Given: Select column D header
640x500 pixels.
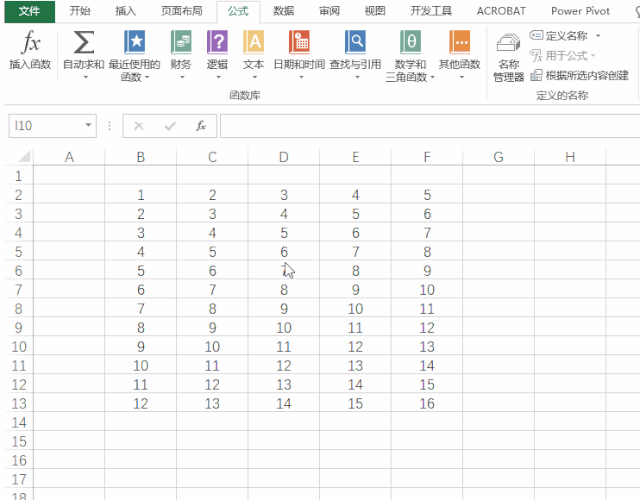Looking at the screenshot, I should (x=284, y=157).
